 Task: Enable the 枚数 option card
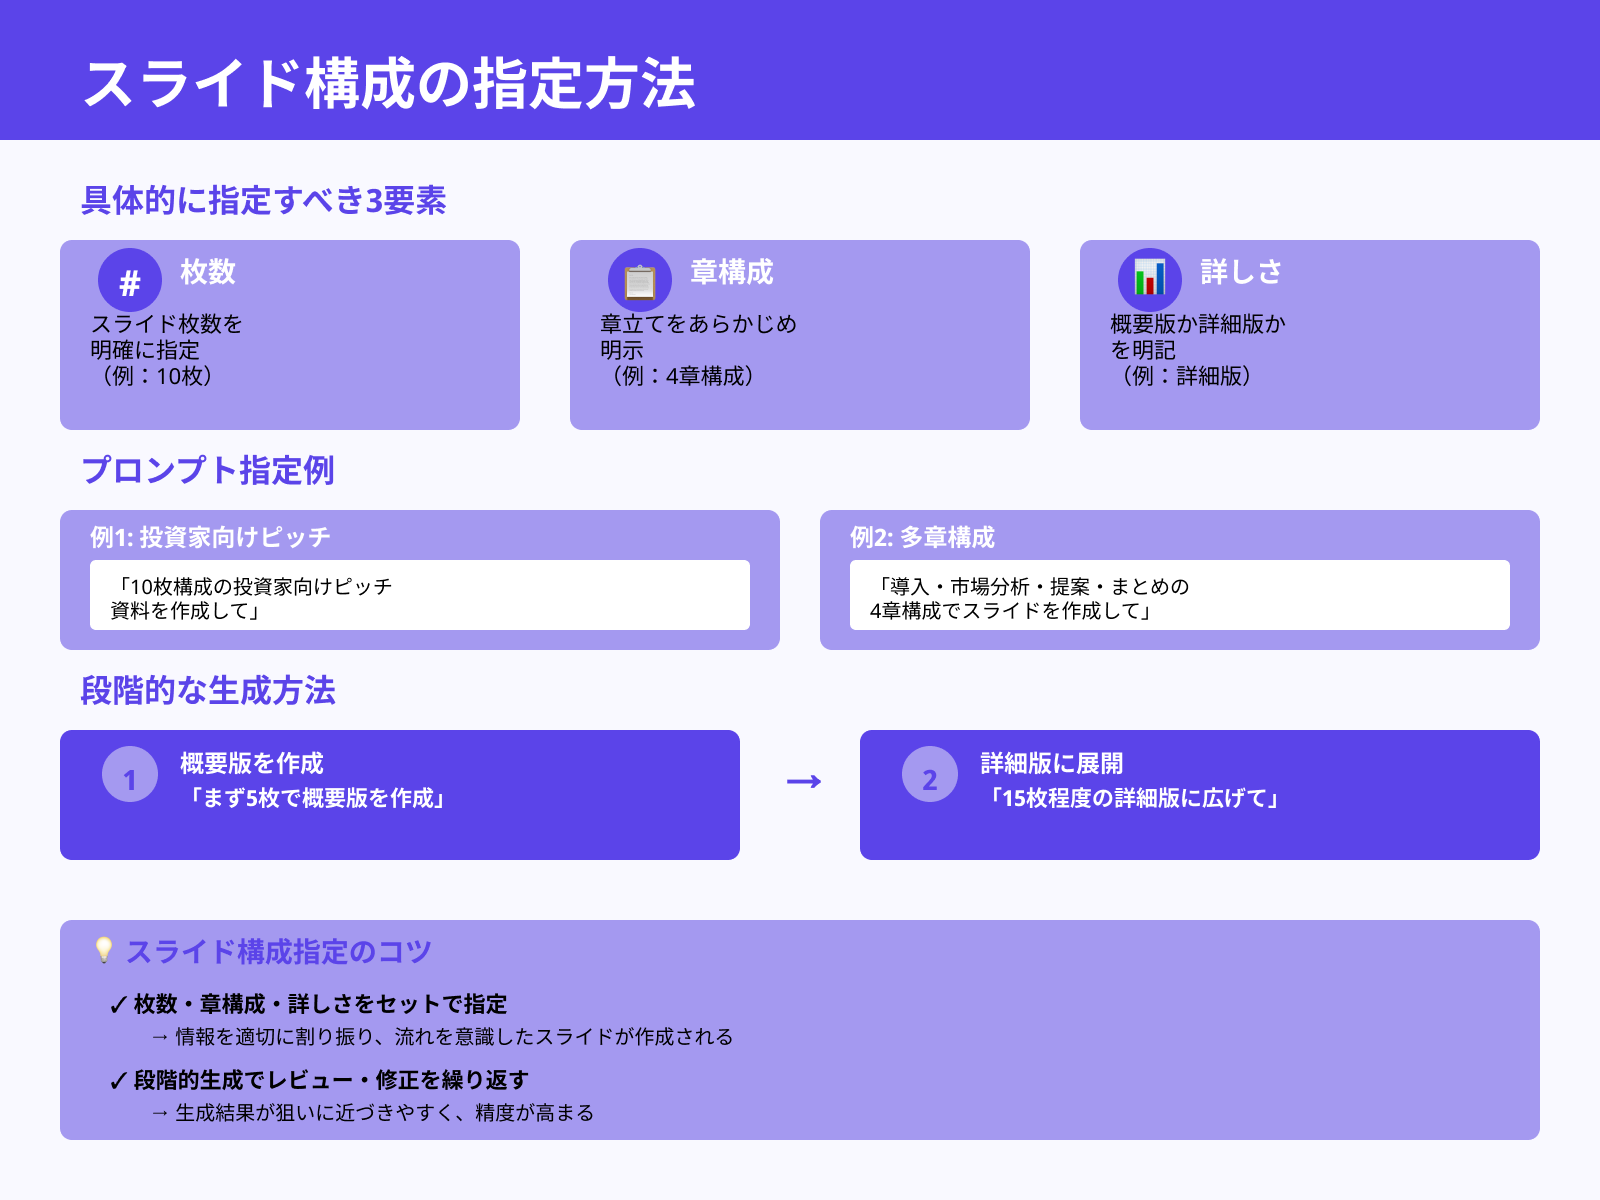[x=290, y=335]
